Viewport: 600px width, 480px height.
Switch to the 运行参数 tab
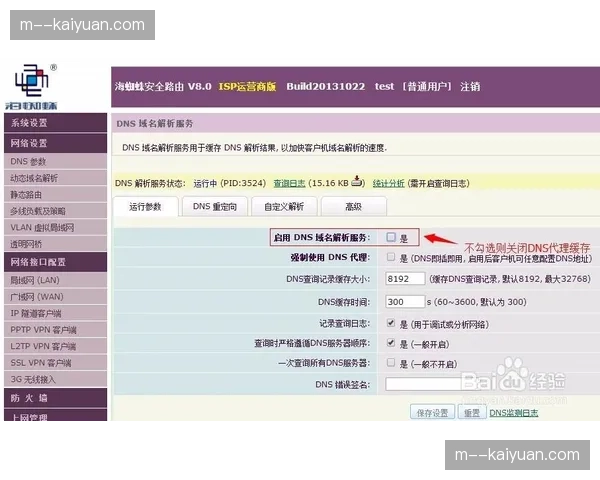pos(145,207)
